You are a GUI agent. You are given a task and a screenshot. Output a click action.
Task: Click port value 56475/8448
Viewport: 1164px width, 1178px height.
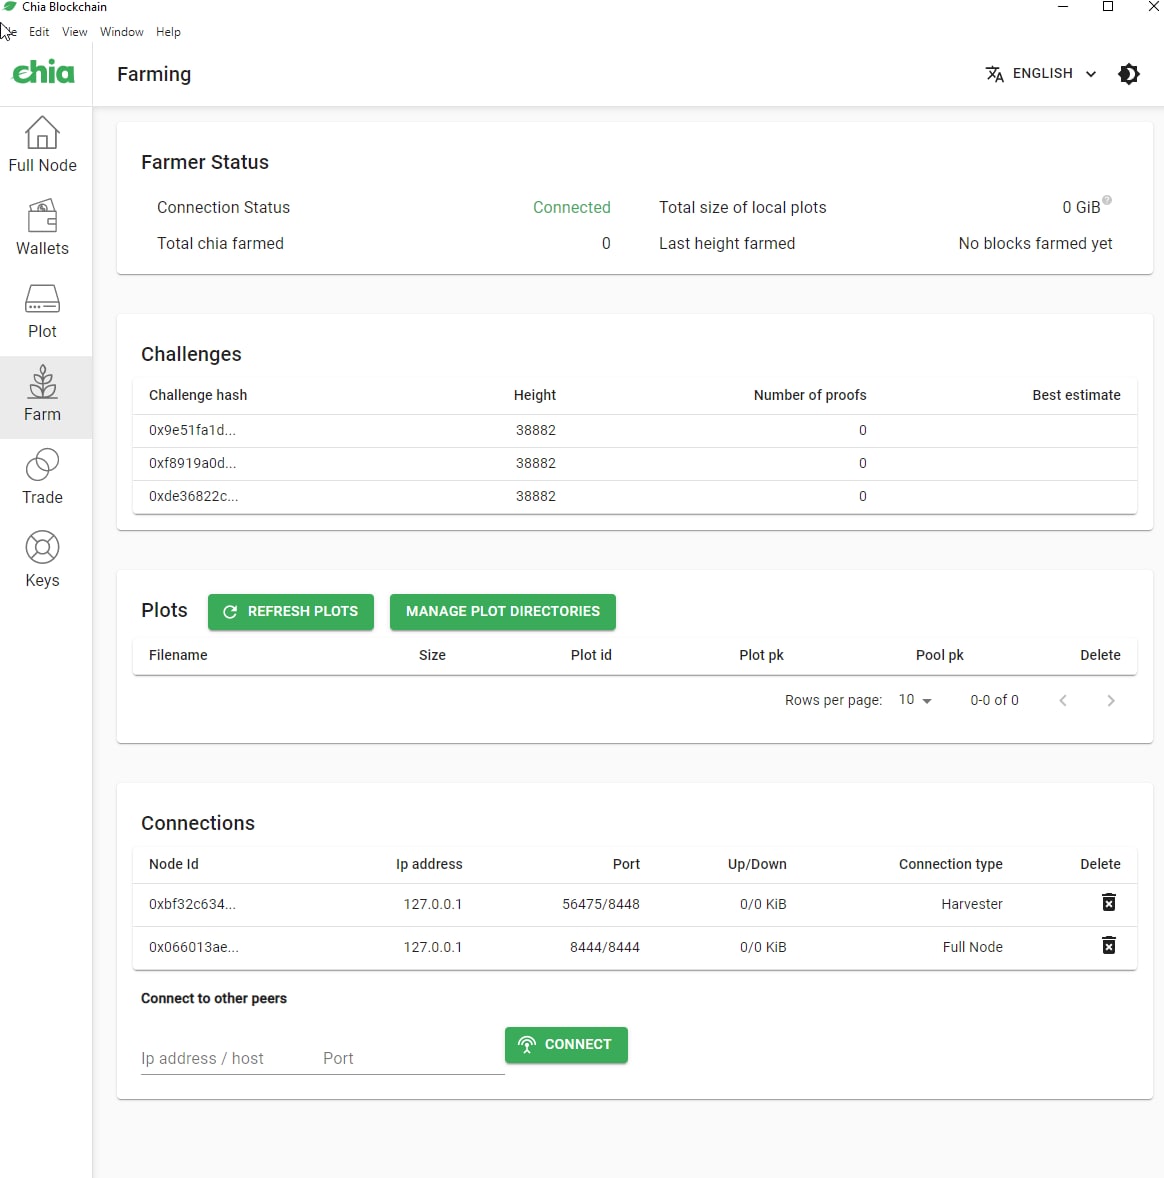pos(601,904)
